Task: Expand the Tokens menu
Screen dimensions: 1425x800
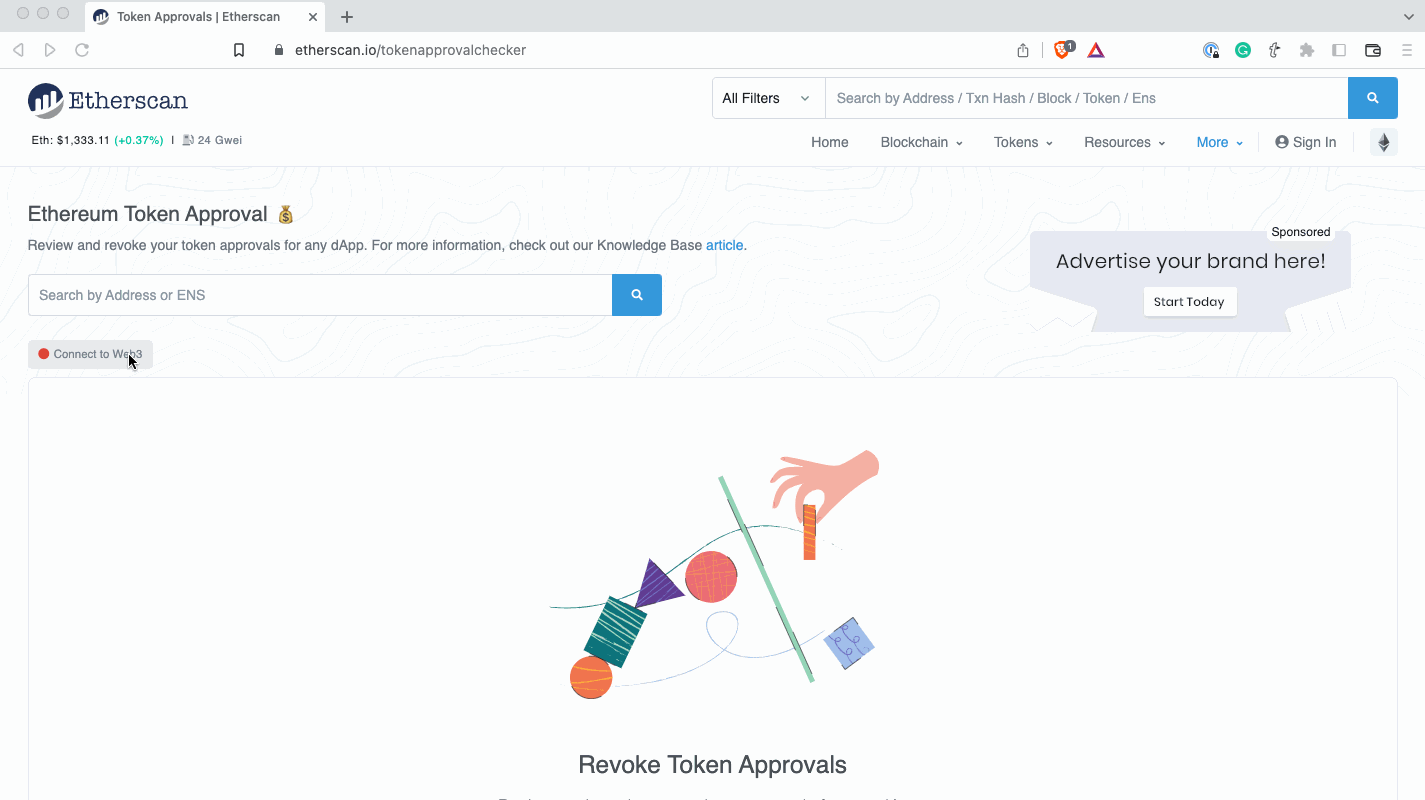Action: pyautogui.click(x=1023, y=142)
